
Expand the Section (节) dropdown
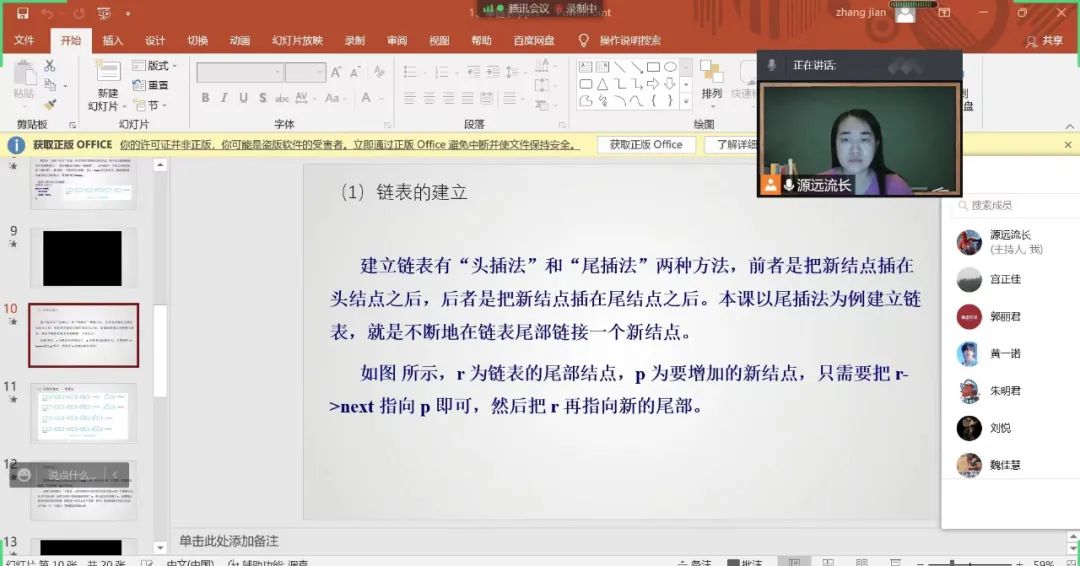tap(154, 105)
